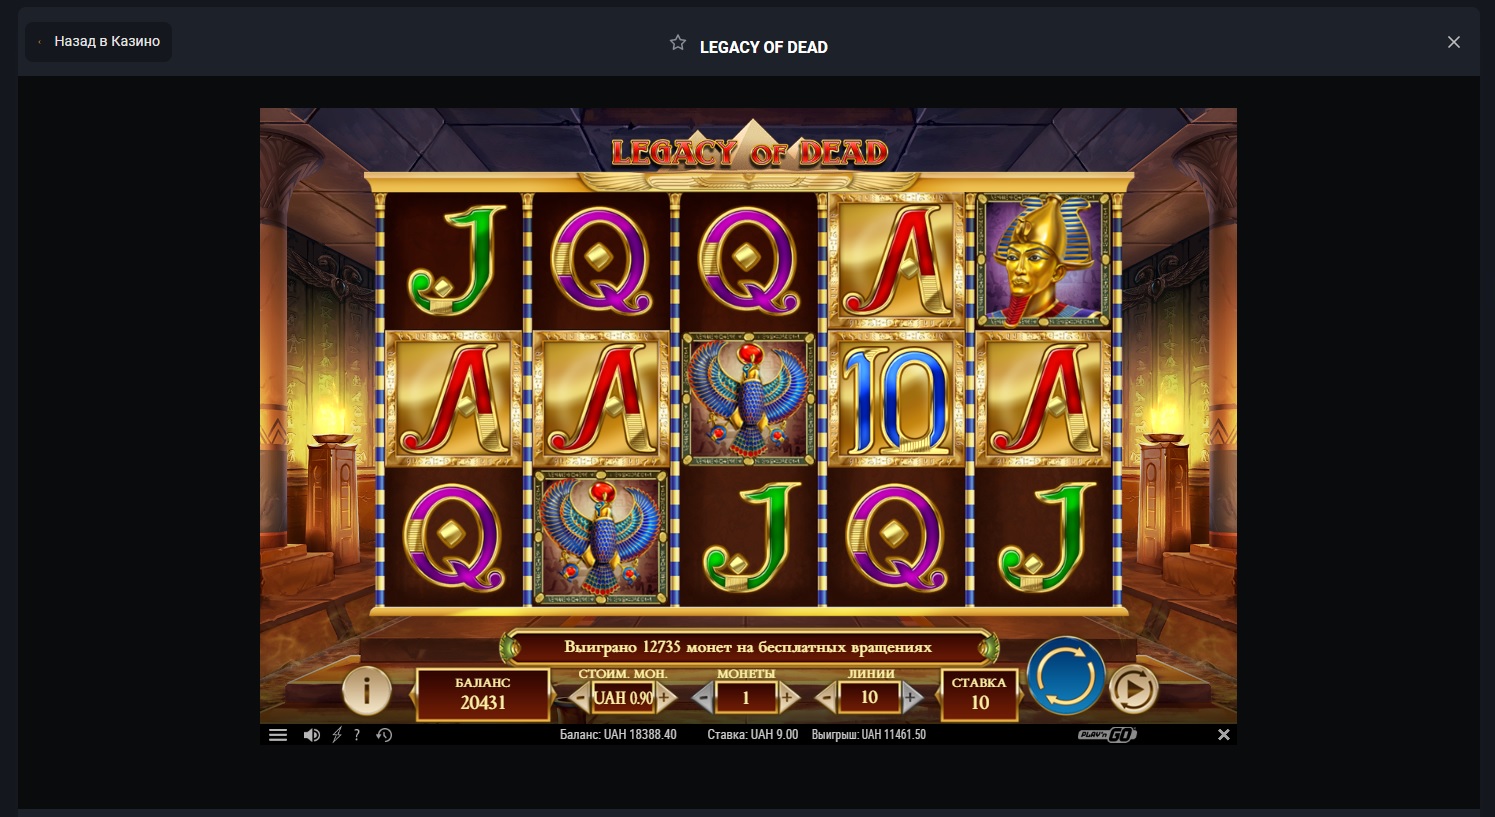The height and width of the screenshot is (817, 1495).
Task: Open the paytable info button
Action: [367, 690]
